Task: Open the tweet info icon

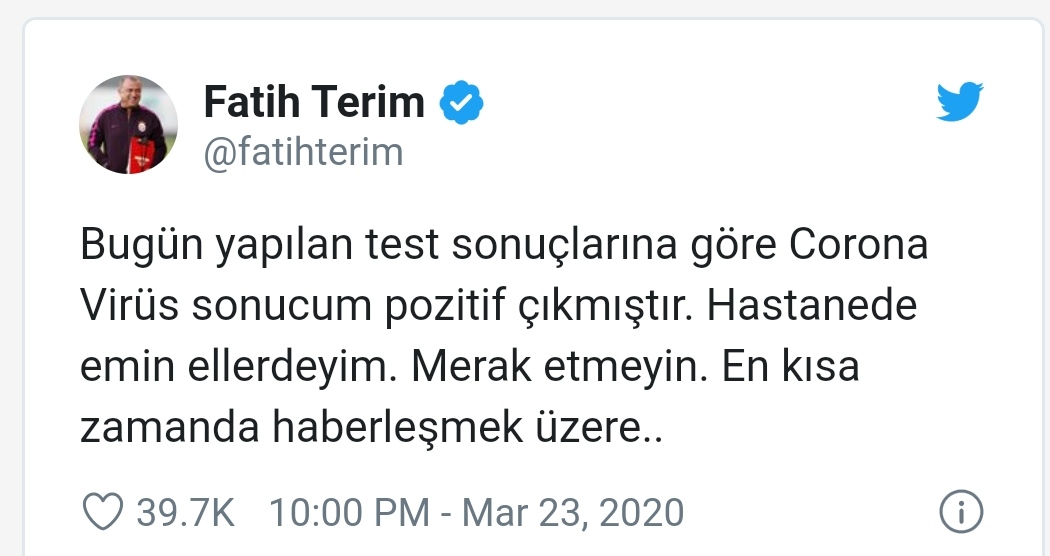Action: point(961,513)
